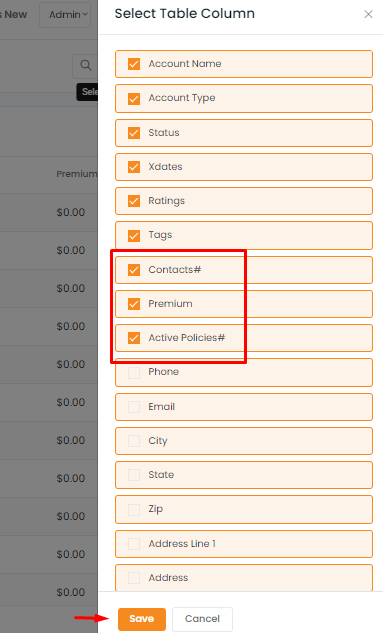The height and width of the screenshot is (633, 383).
Task: Uncheck Active Policies# checkbox
Action: click(x=134, y=337)
